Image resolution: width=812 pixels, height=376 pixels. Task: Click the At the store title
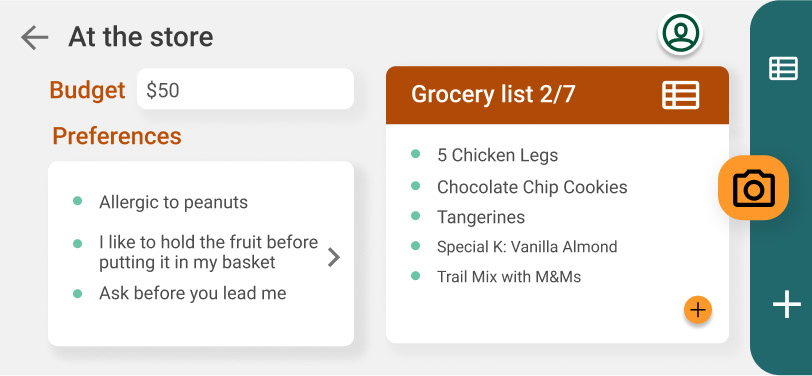140,37
